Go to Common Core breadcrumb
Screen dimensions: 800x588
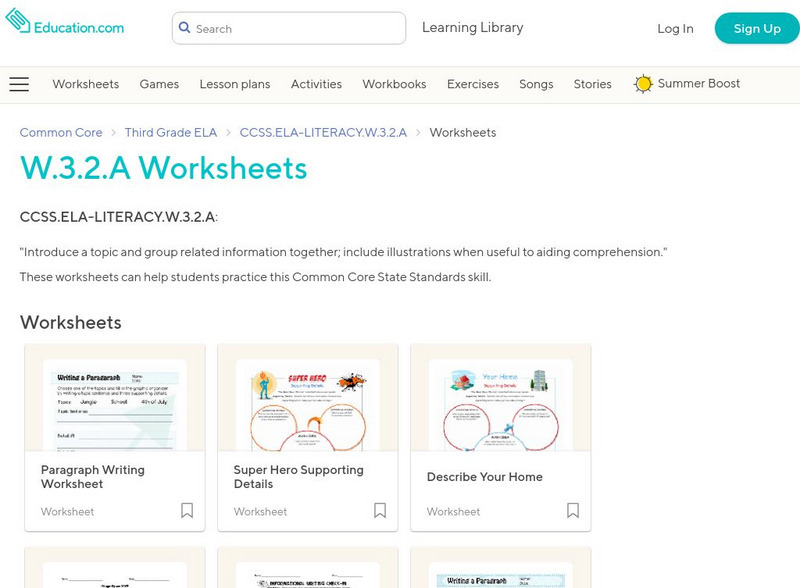pos(61,133)
